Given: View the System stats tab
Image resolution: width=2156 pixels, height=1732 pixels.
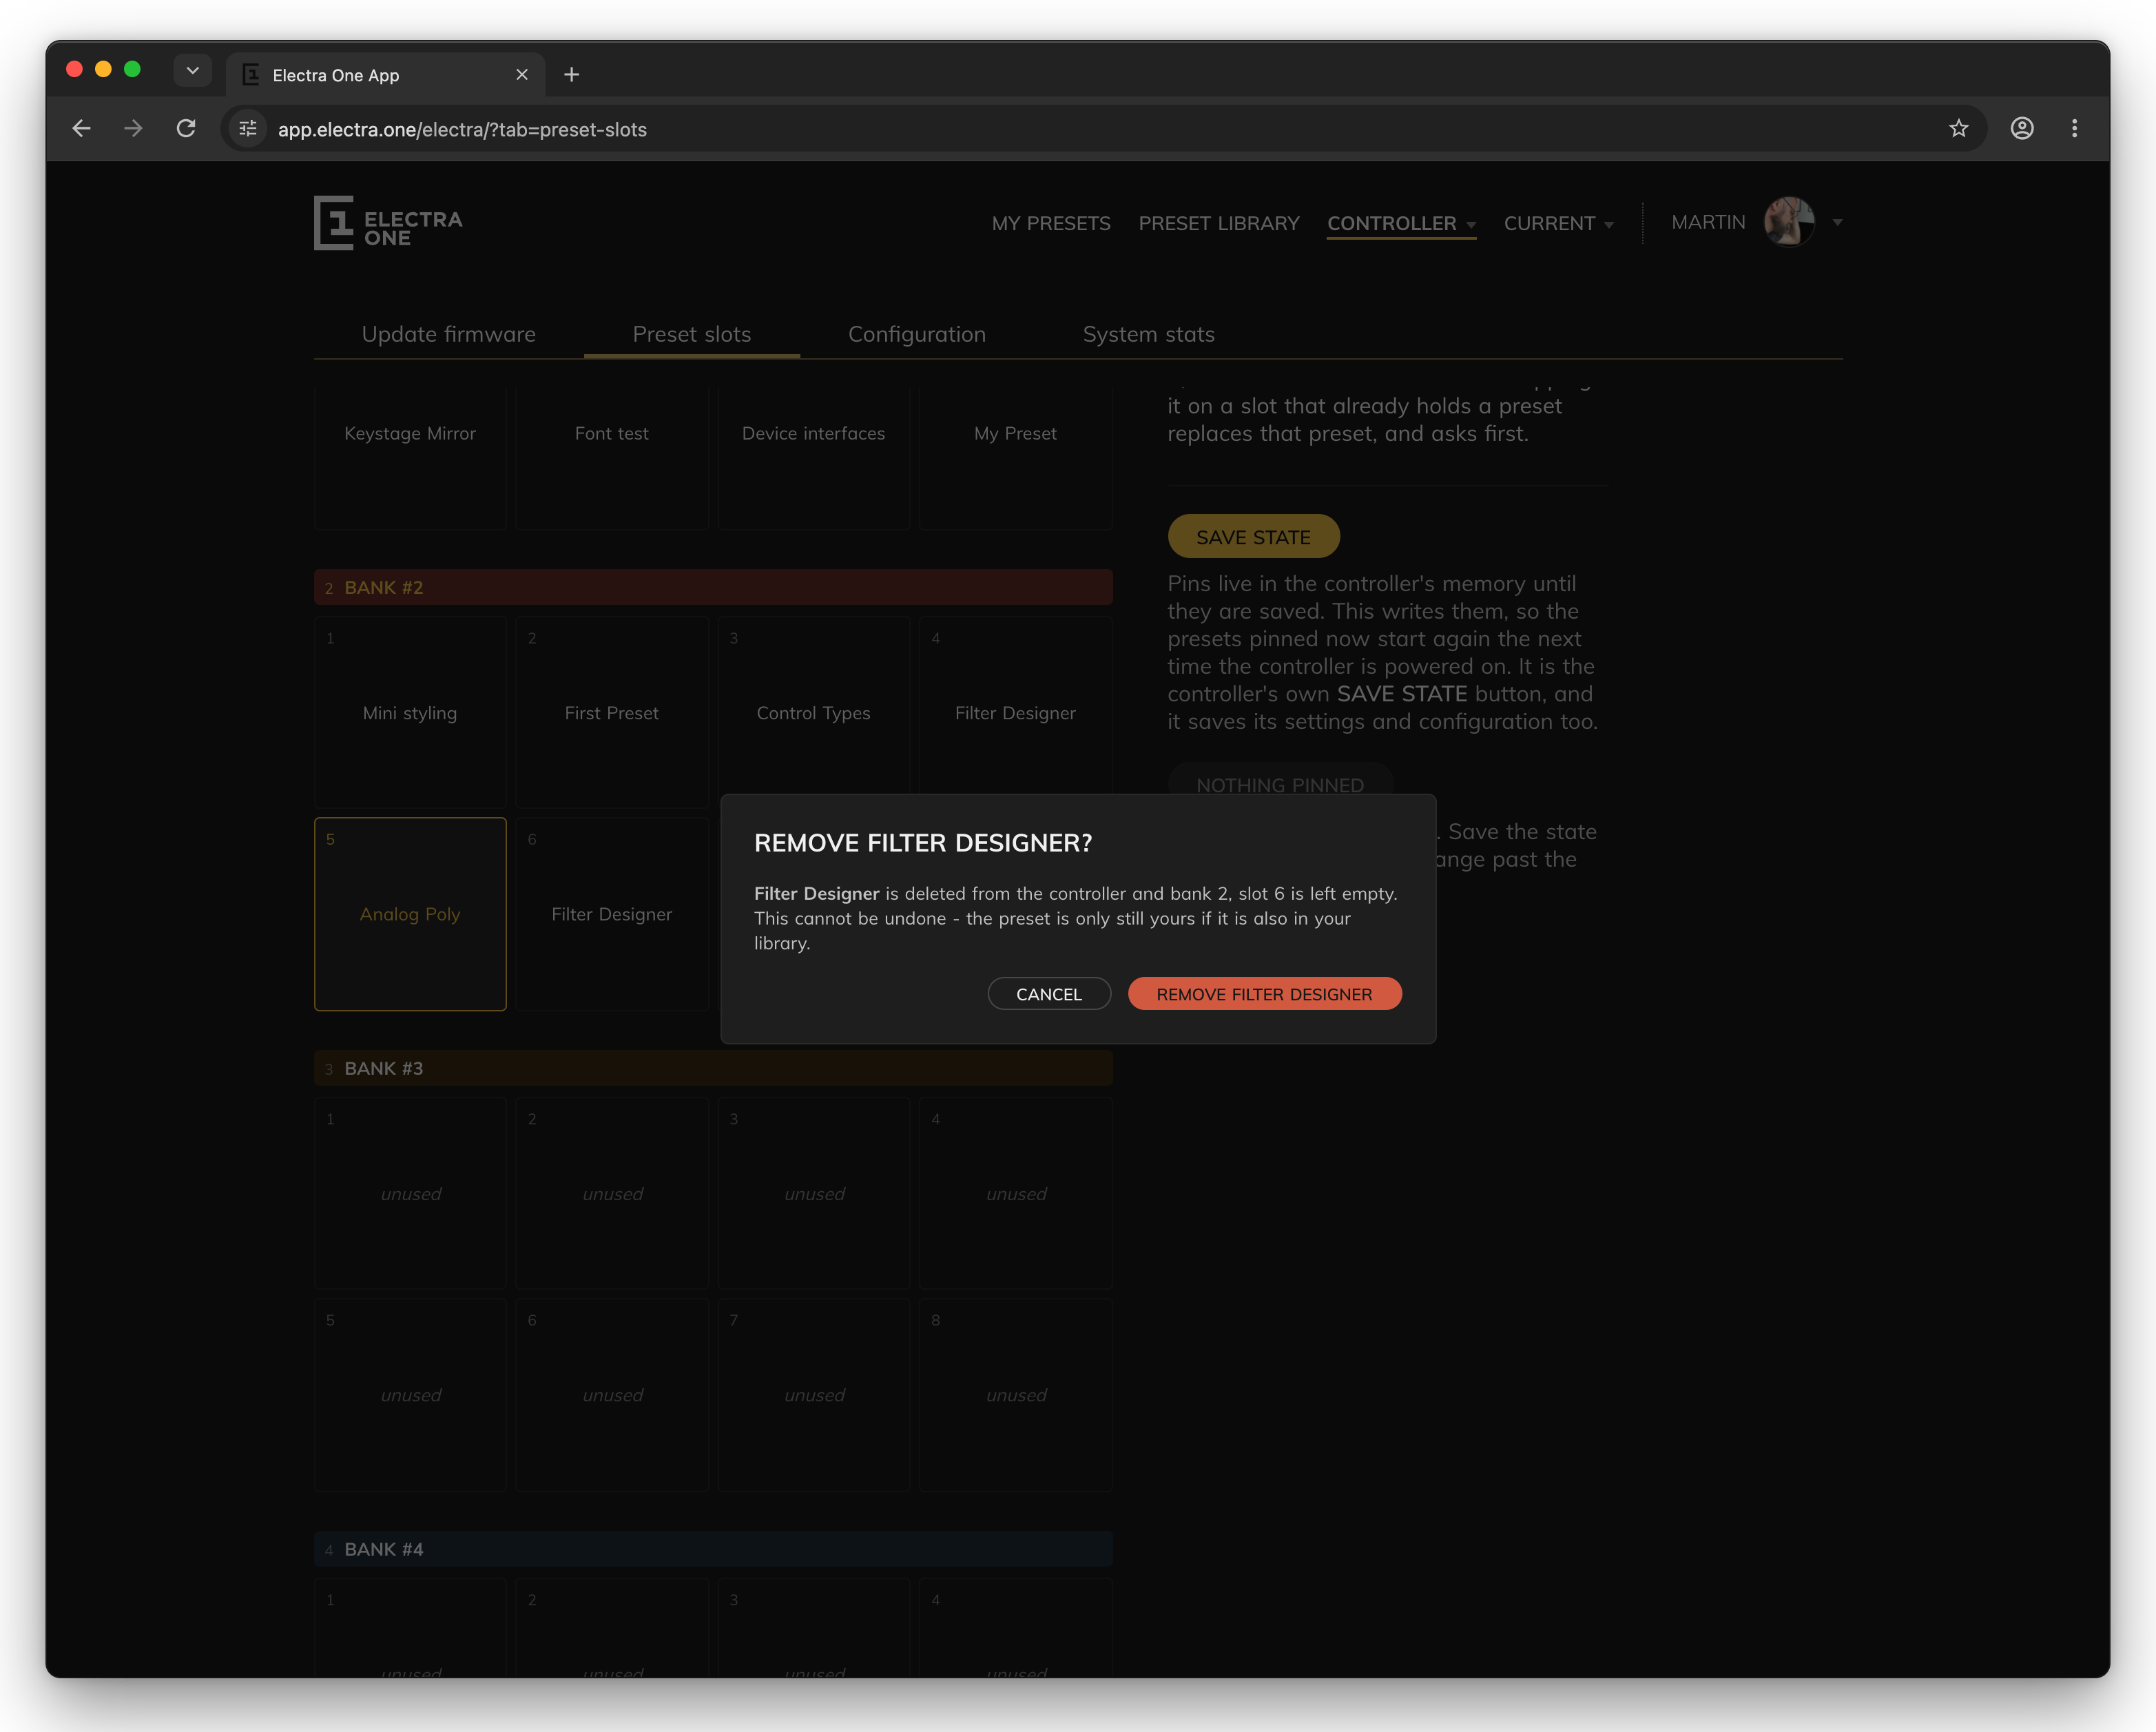Looking at the screenshot, I should 1149,335.
